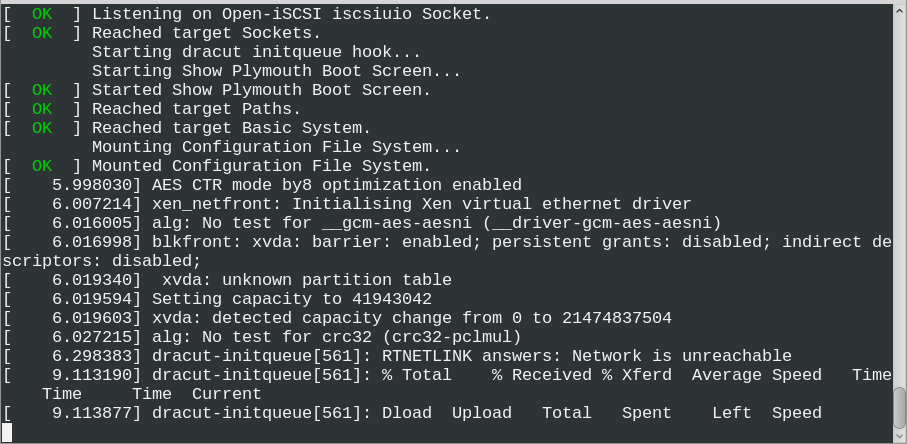907x444 pixels.
Task: Click the 'xen_netfront' driver message text
Action: (421, 204)
